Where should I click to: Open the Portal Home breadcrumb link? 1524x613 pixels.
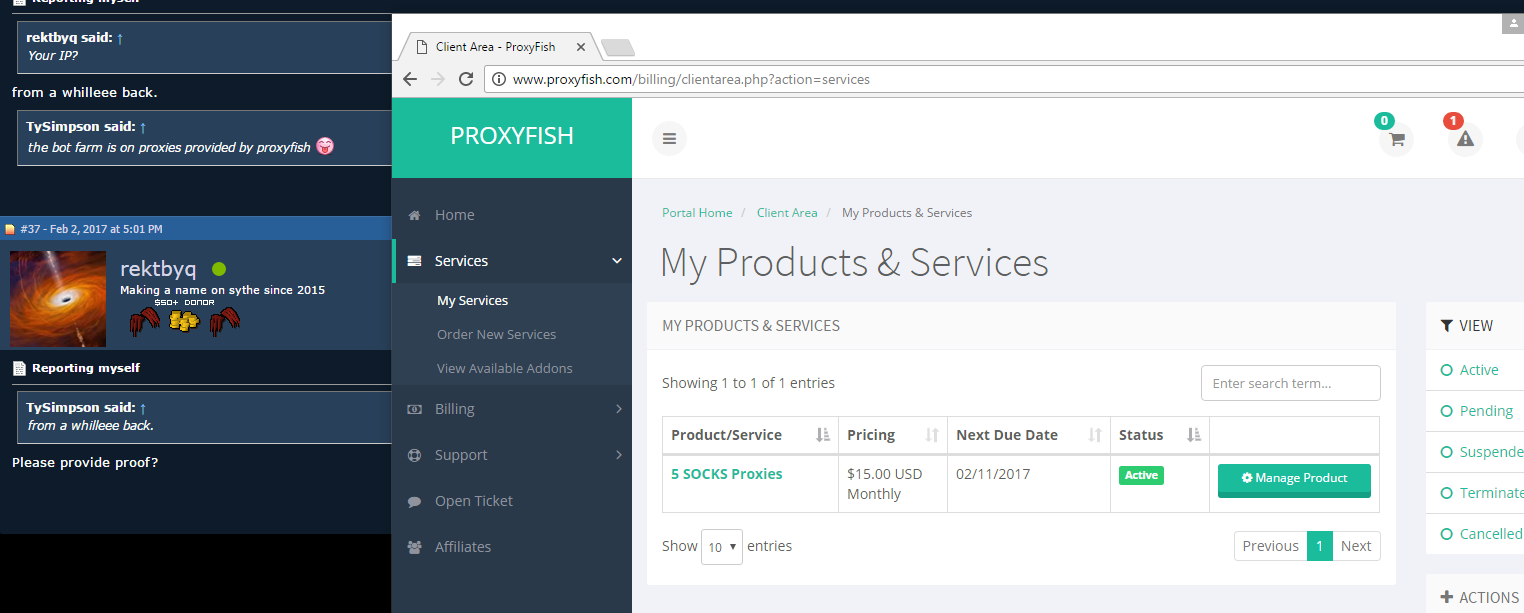click(697, 213)
